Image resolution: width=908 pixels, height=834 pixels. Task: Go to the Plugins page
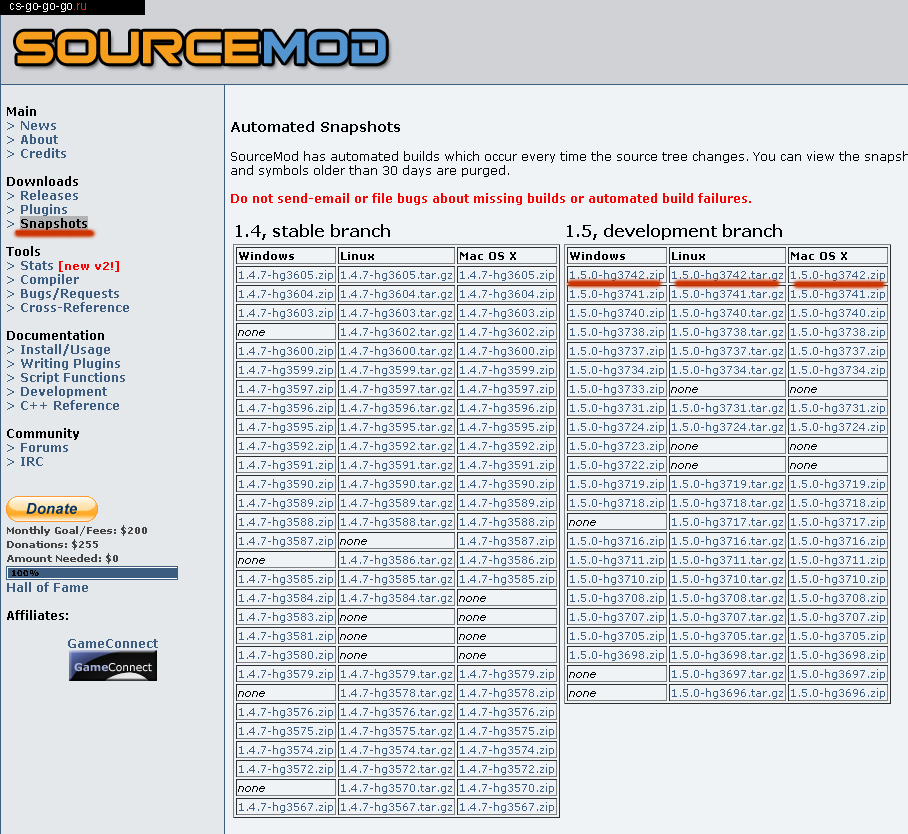click(44, 210)
